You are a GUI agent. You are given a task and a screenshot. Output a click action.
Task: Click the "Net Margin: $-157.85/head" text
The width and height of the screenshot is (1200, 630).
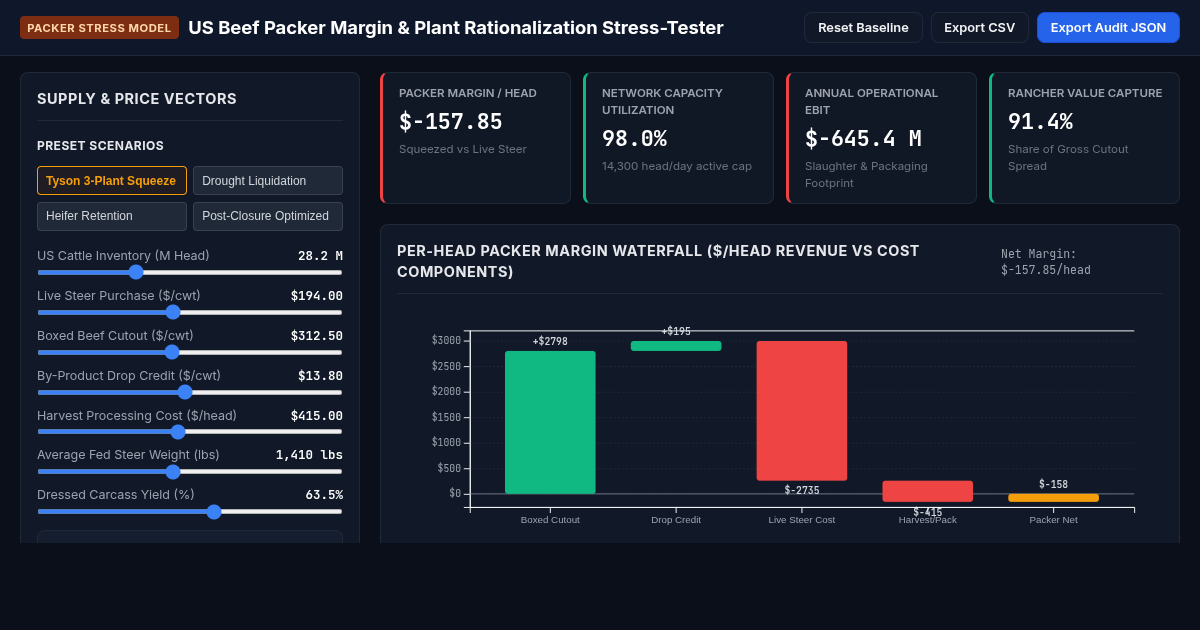1046,262
